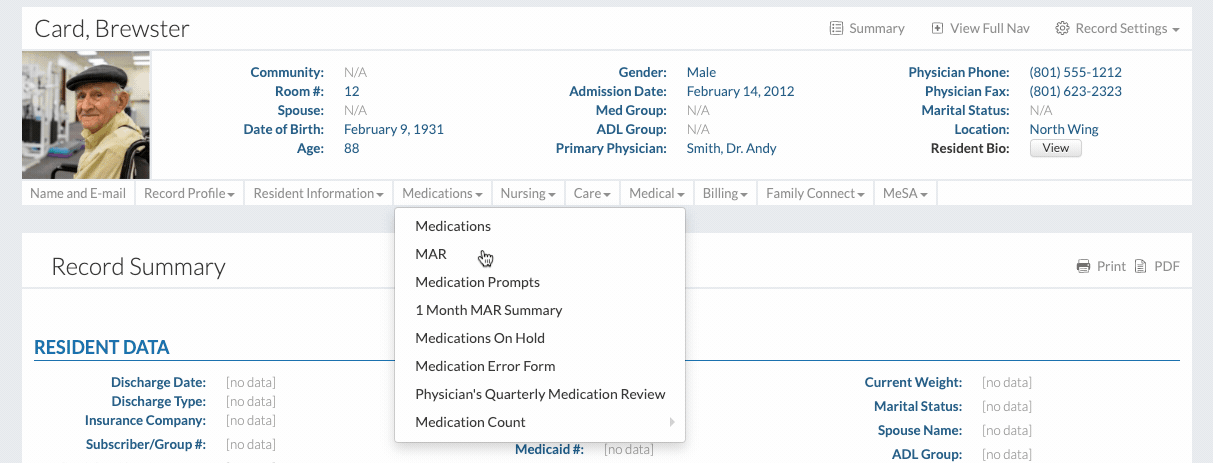Click the Smith, Dr. Andy physician link
The width and height of the screenshot is (1213, 463).
pyautogui.click(x=731, y=148)
